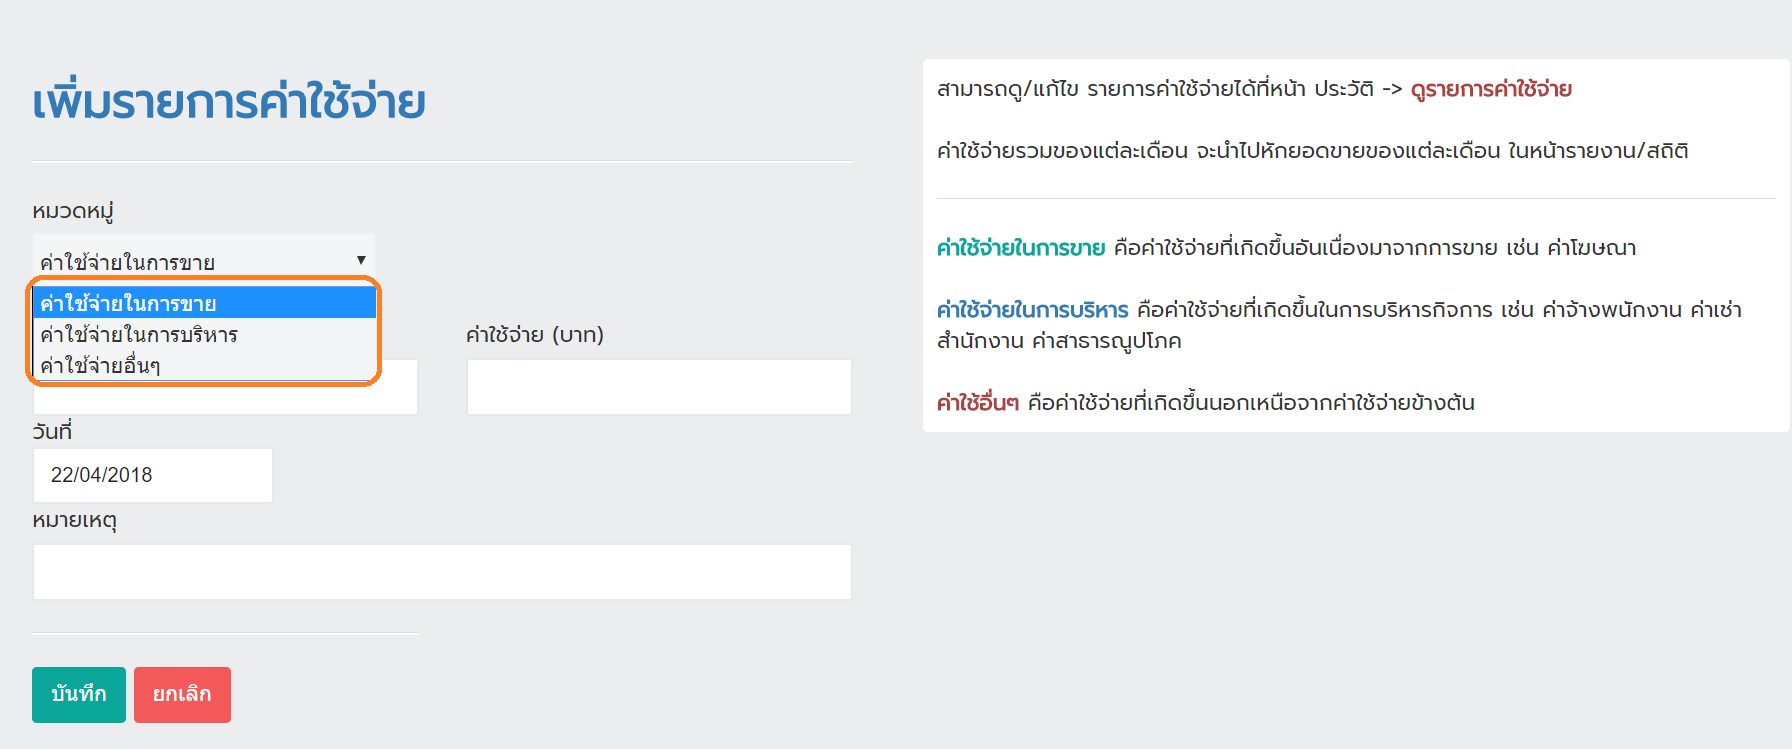The image size is (1792, 749).
Task: Click the เพิ่มรายการค่าใช้จ่าย page heading
Action: [229, 102]
